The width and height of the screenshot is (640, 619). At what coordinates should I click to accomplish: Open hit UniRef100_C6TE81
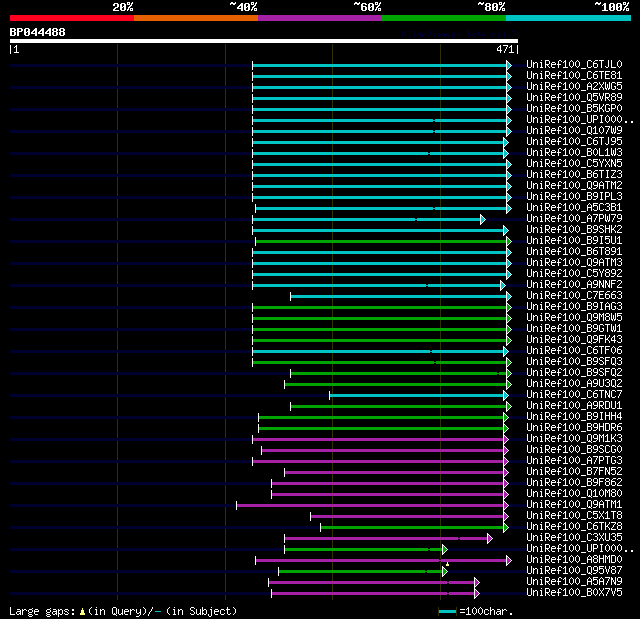pos(574,75)
